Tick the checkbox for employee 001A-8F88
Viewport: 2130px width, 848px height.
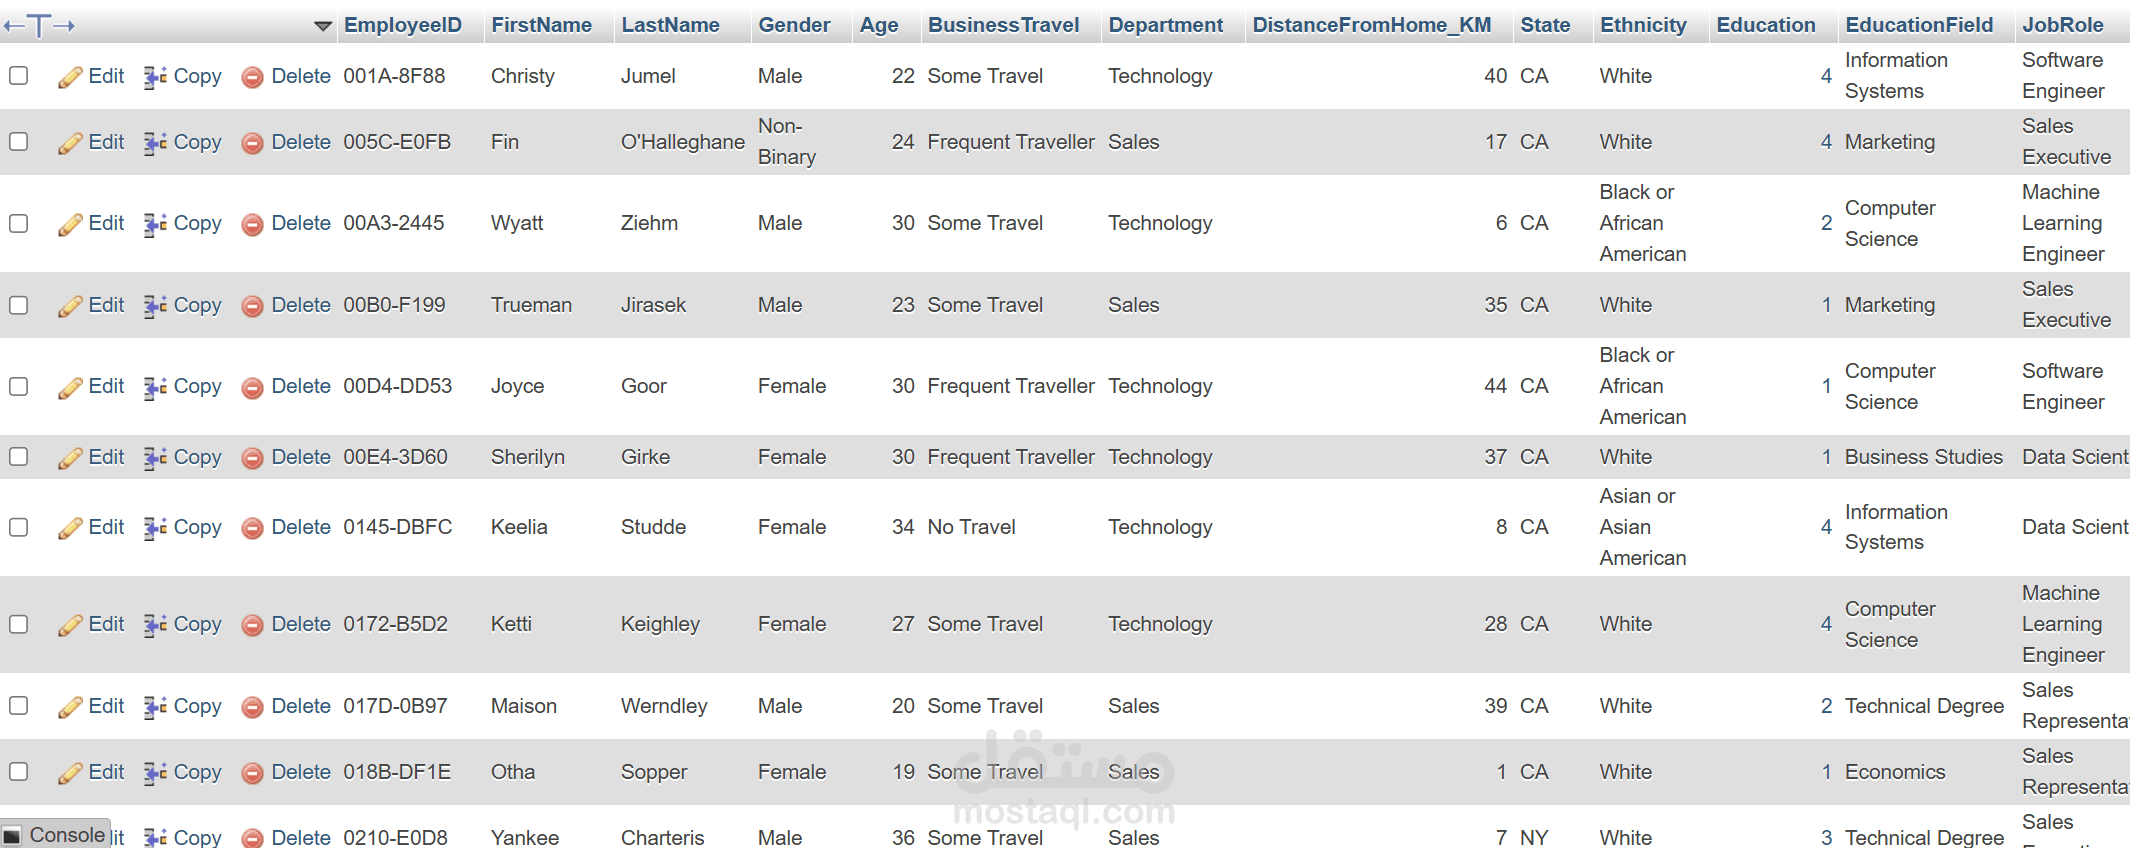(x=18, y=76)
